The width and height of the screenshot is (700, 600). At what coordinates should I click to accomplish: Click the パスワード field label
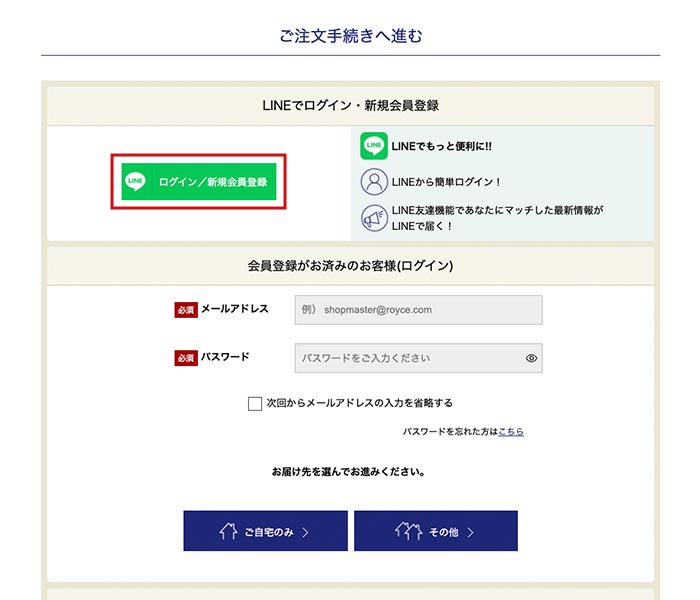click(x=225, y=357)
